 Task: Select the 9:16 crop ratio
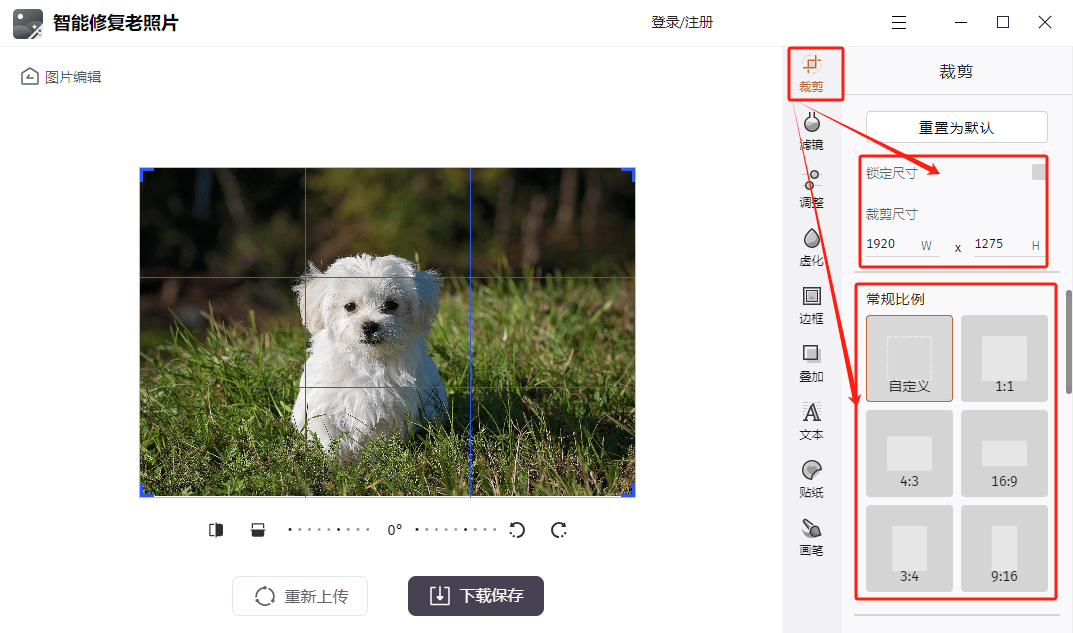[1005, 548]
